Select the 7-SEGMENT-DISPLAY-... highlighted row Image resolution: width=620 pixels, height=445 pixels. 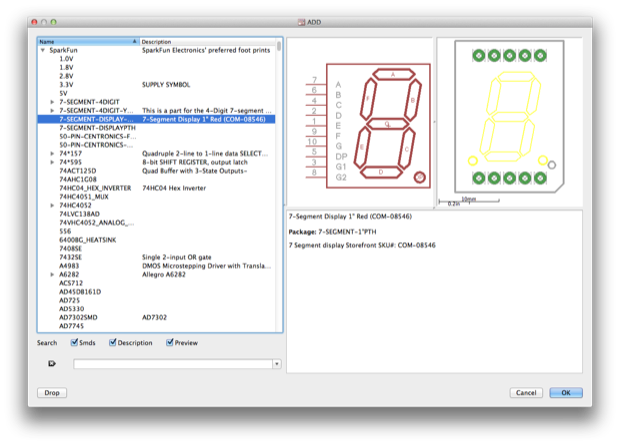[156, 119]
